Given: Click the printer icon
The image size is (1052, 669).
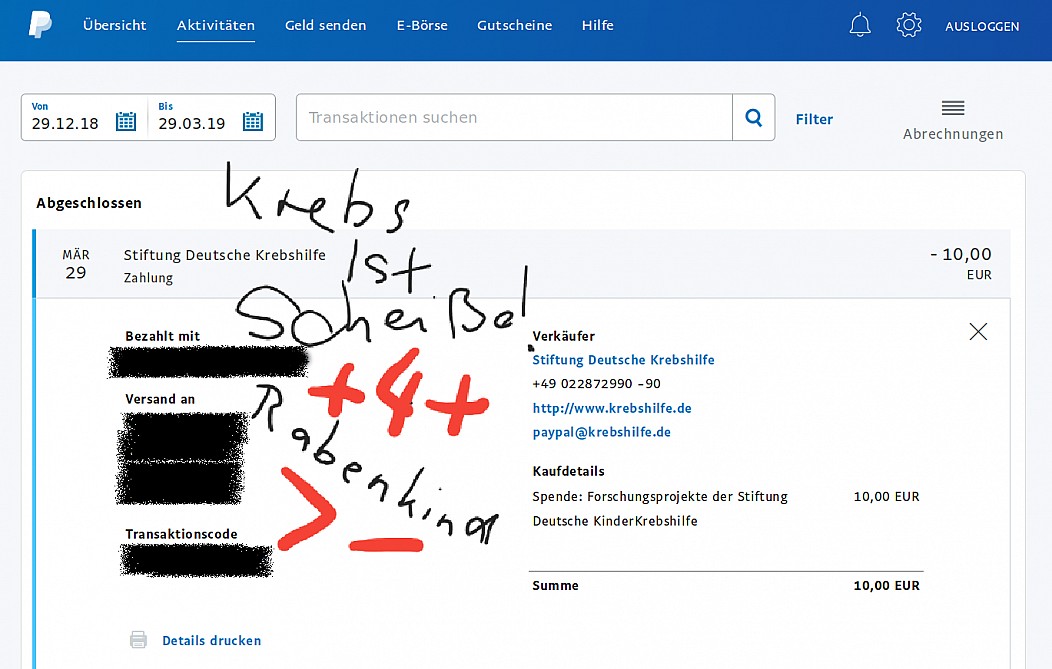Looking at the screenshot, I should click(x=138, y=639).
